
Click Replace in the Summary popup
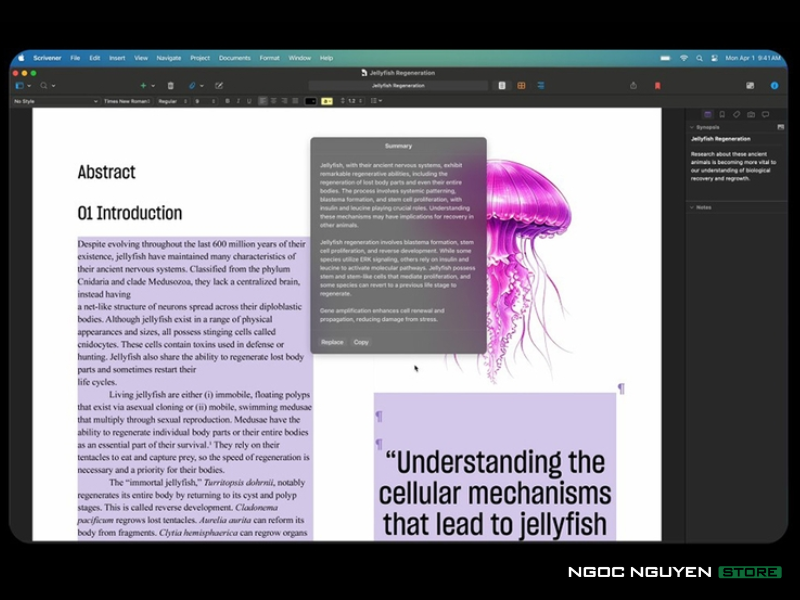pos(332,342)
